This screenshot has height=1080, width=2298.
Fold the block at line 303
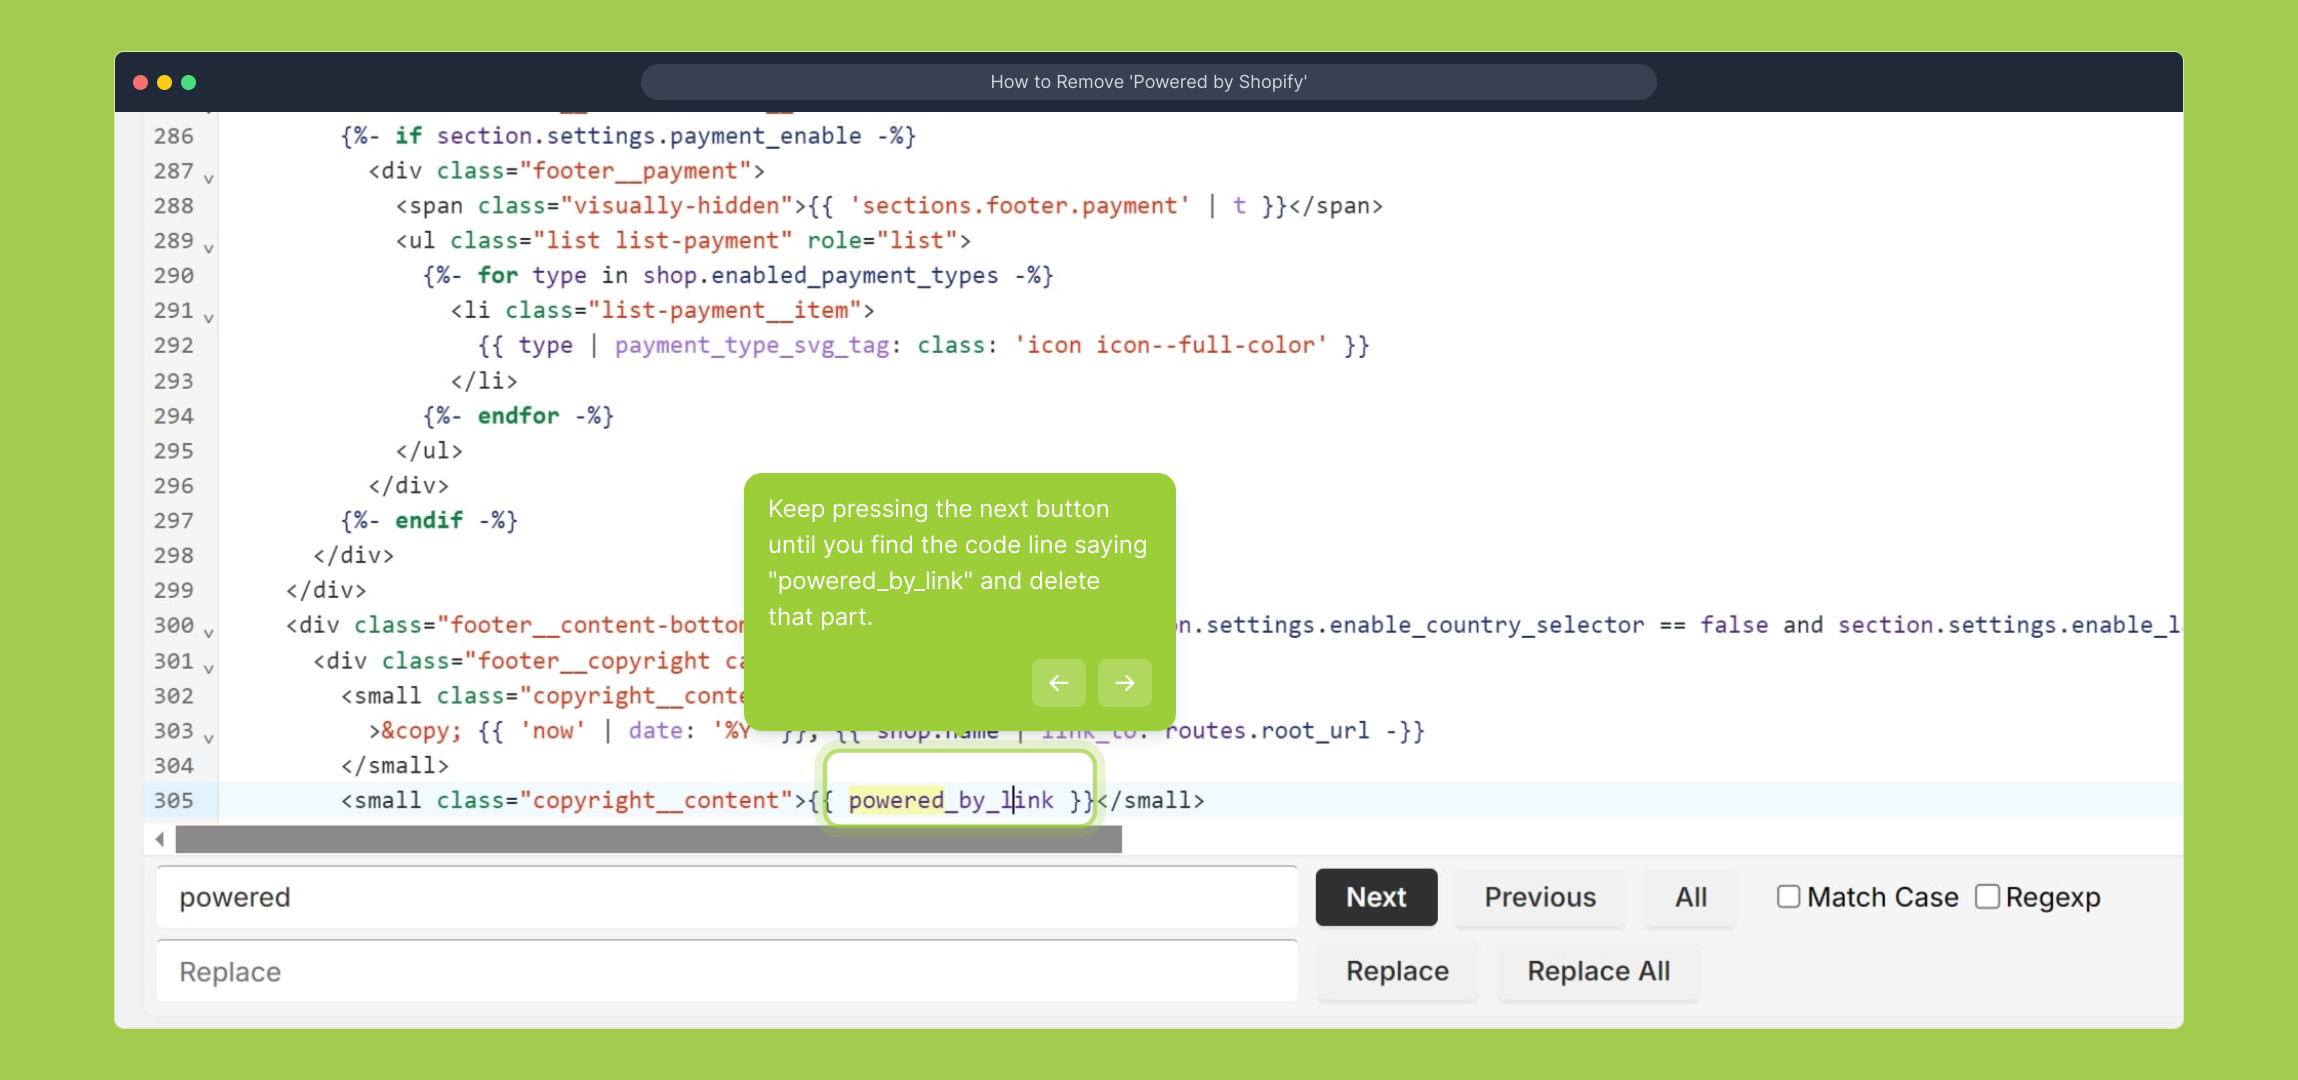[x=209, y=738]
